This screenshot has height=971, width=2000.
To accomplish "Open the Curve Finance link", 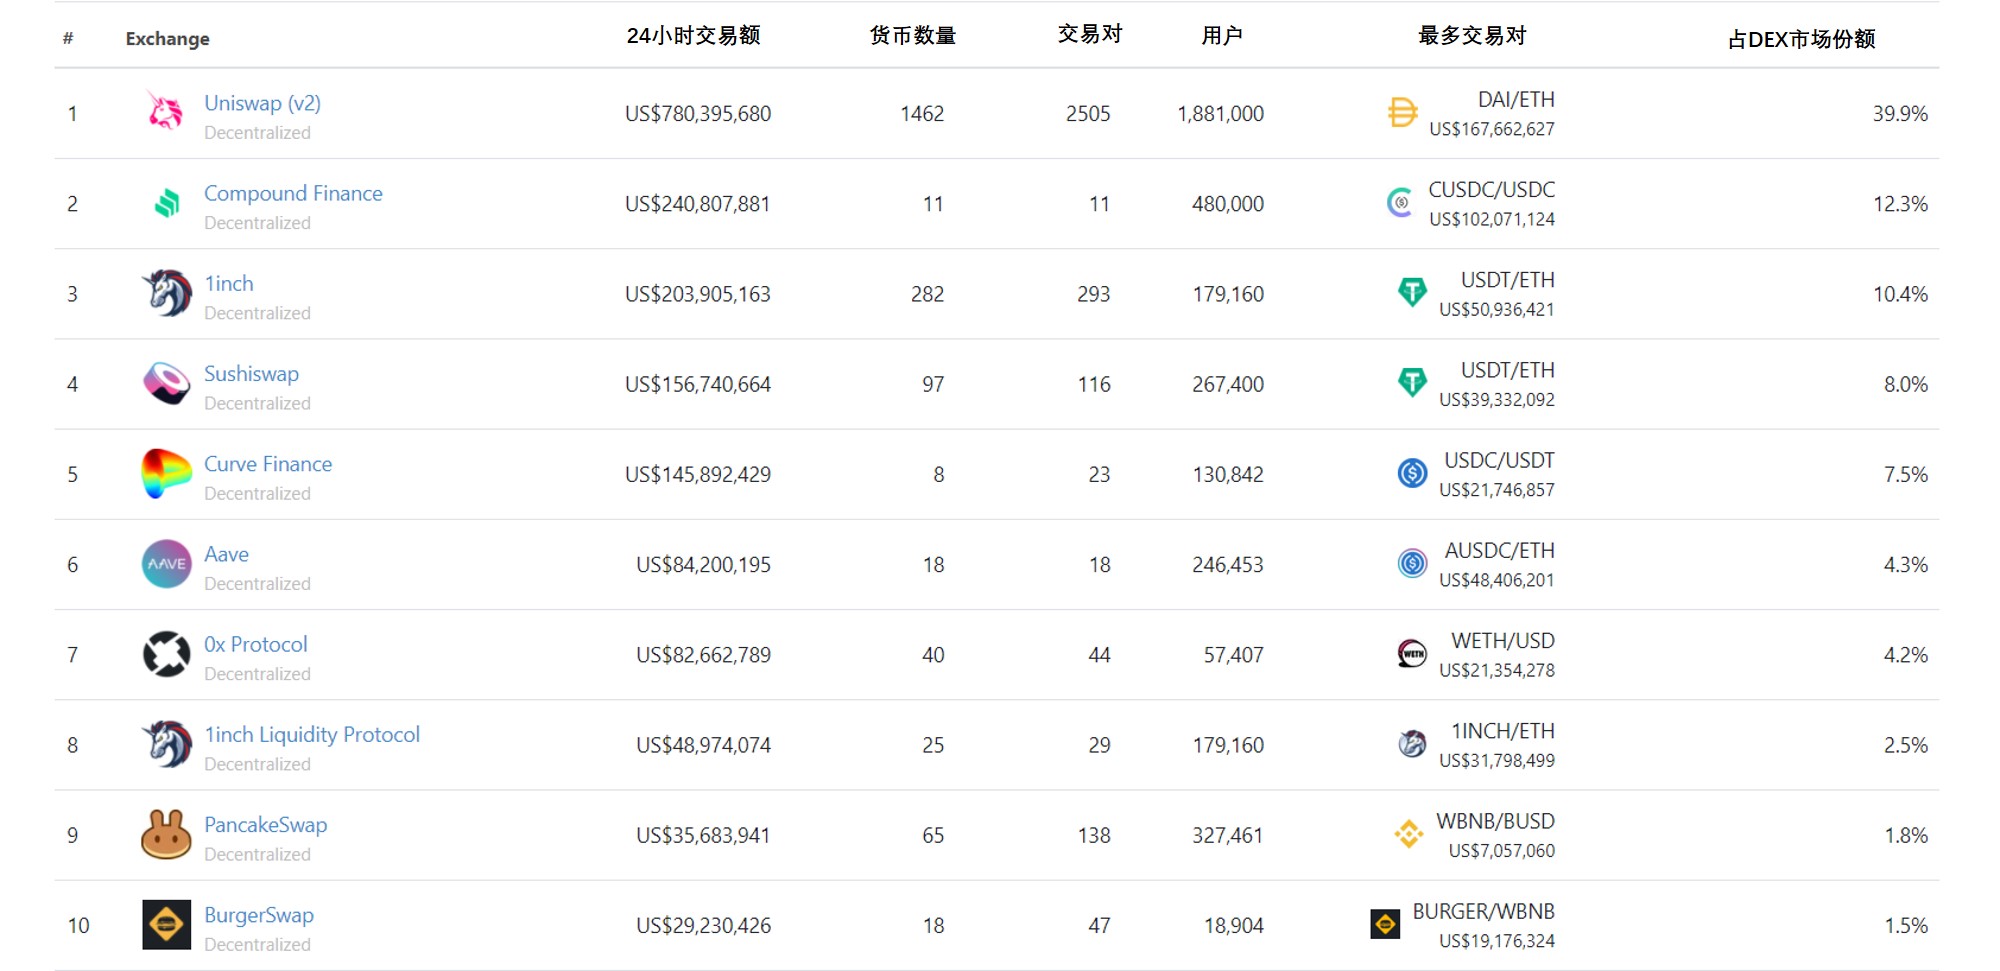I will [268, 464].
